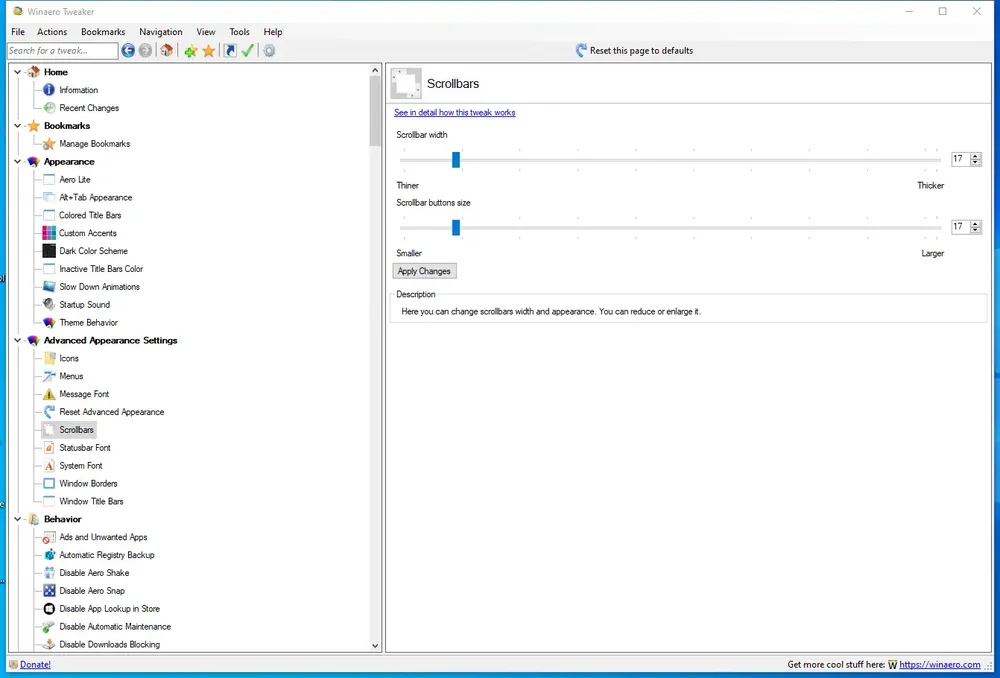
Task: Open settings gear icon in toolbar
Action: click(x=269, y=50)
